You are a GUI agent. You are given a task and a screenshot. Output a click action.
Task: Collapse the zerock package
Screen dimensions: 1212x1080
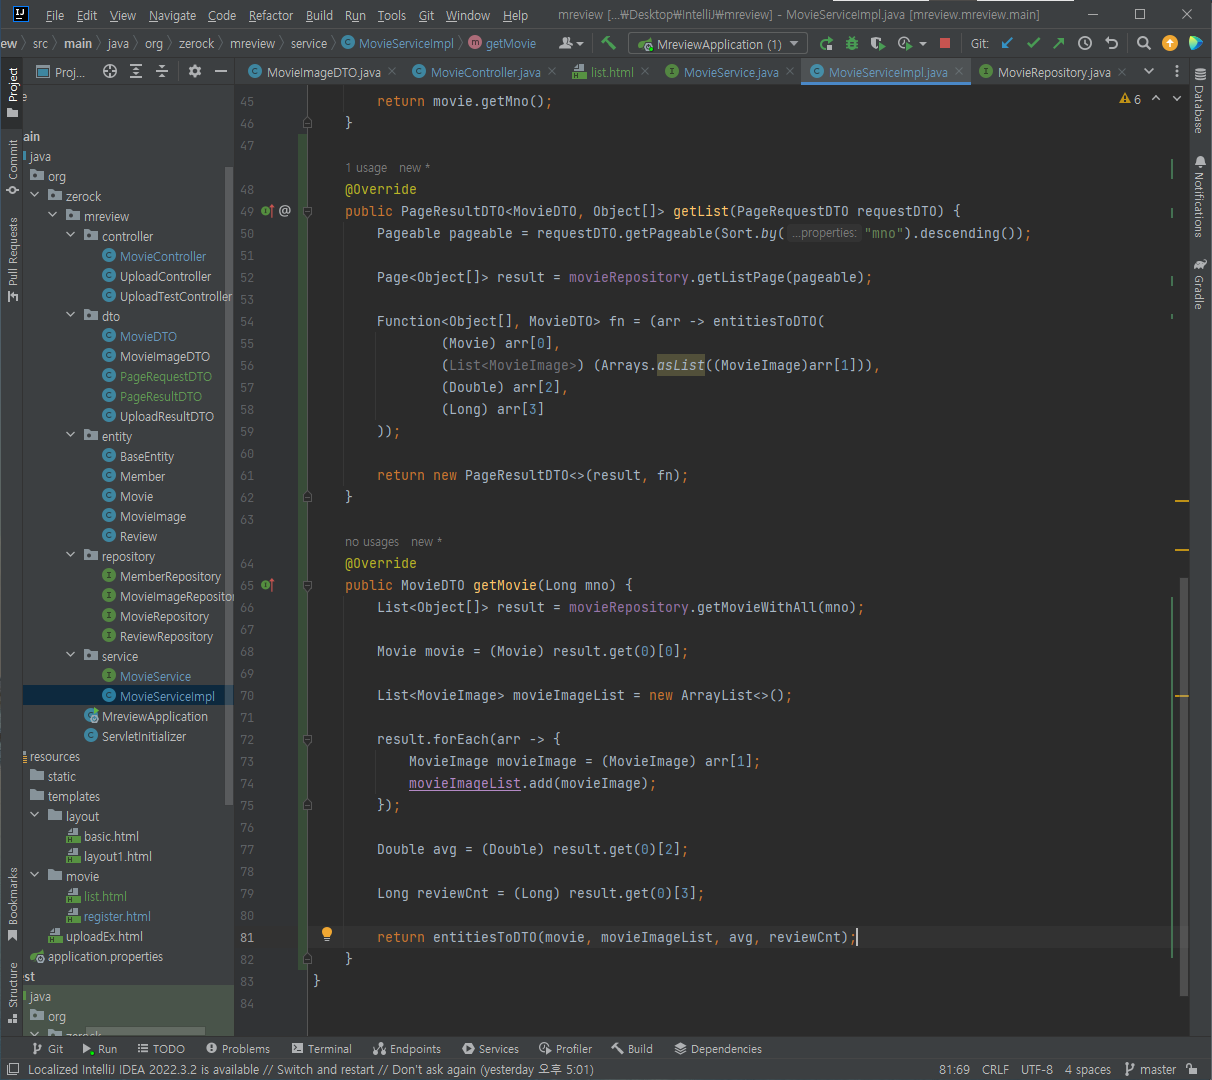(x=35, y=195)
